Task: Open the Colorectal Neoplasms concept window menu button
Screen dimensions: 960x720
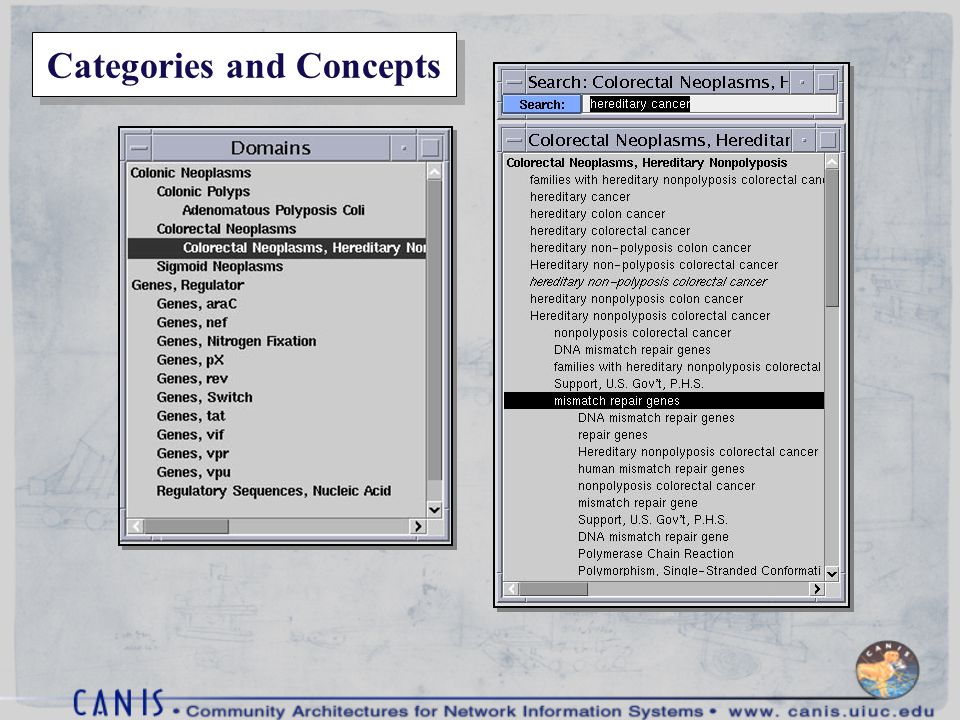Action: 515,140
